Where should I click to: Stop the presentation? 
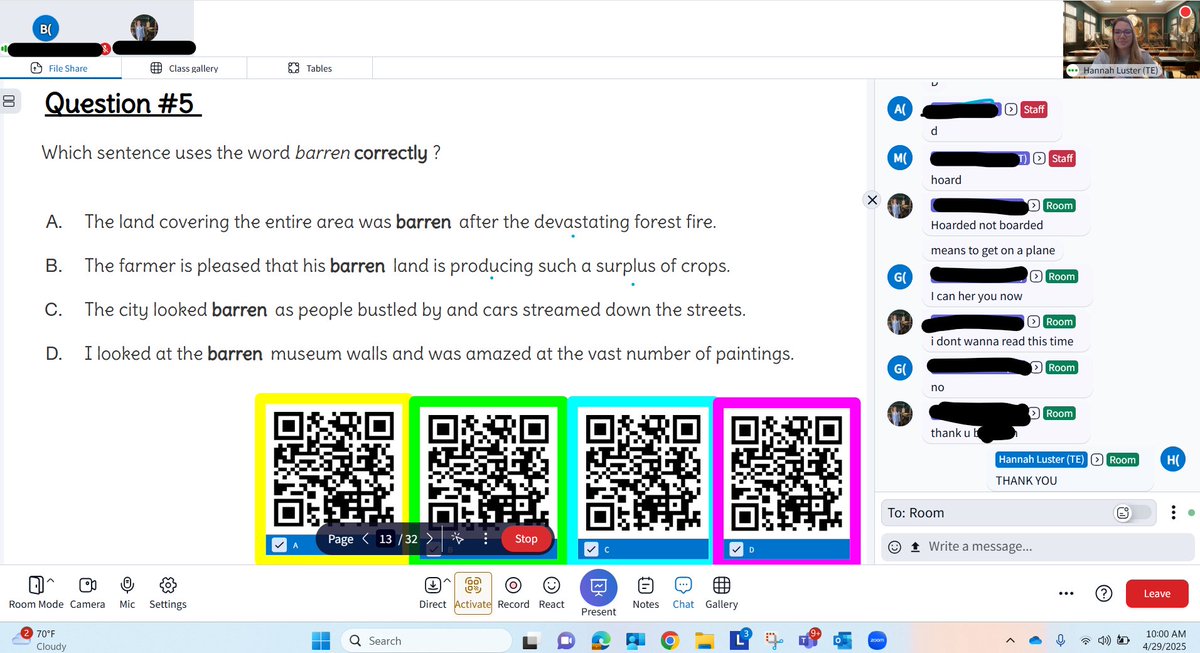pos(526,539)
